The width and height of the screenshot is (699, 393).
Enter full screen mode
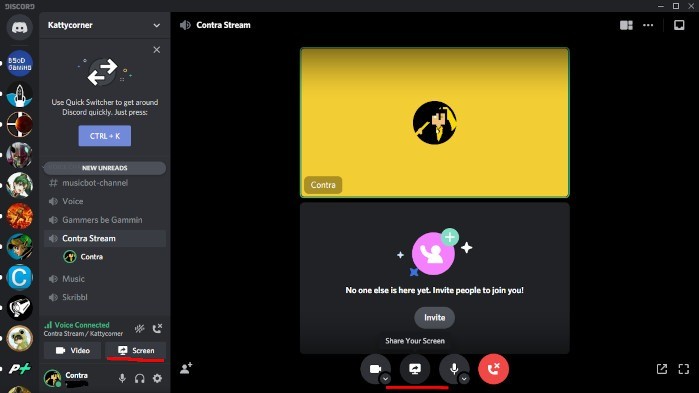[x=684, y=369]
